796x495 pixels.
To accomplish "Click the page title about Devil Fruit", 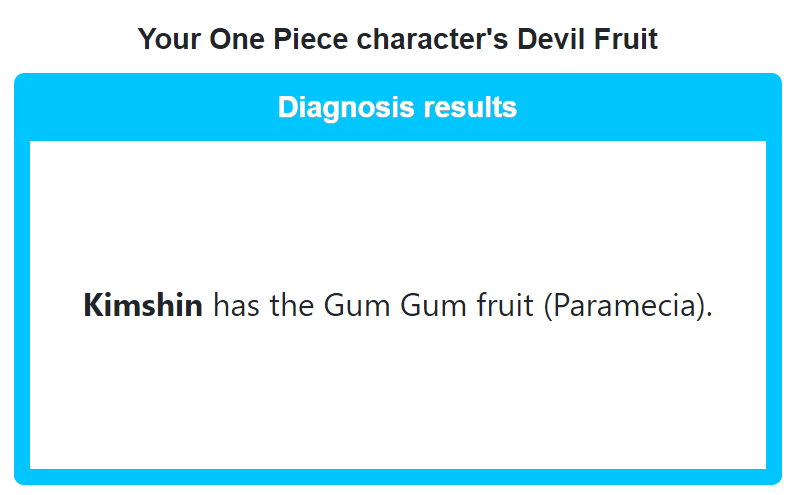I will point(397,39).
